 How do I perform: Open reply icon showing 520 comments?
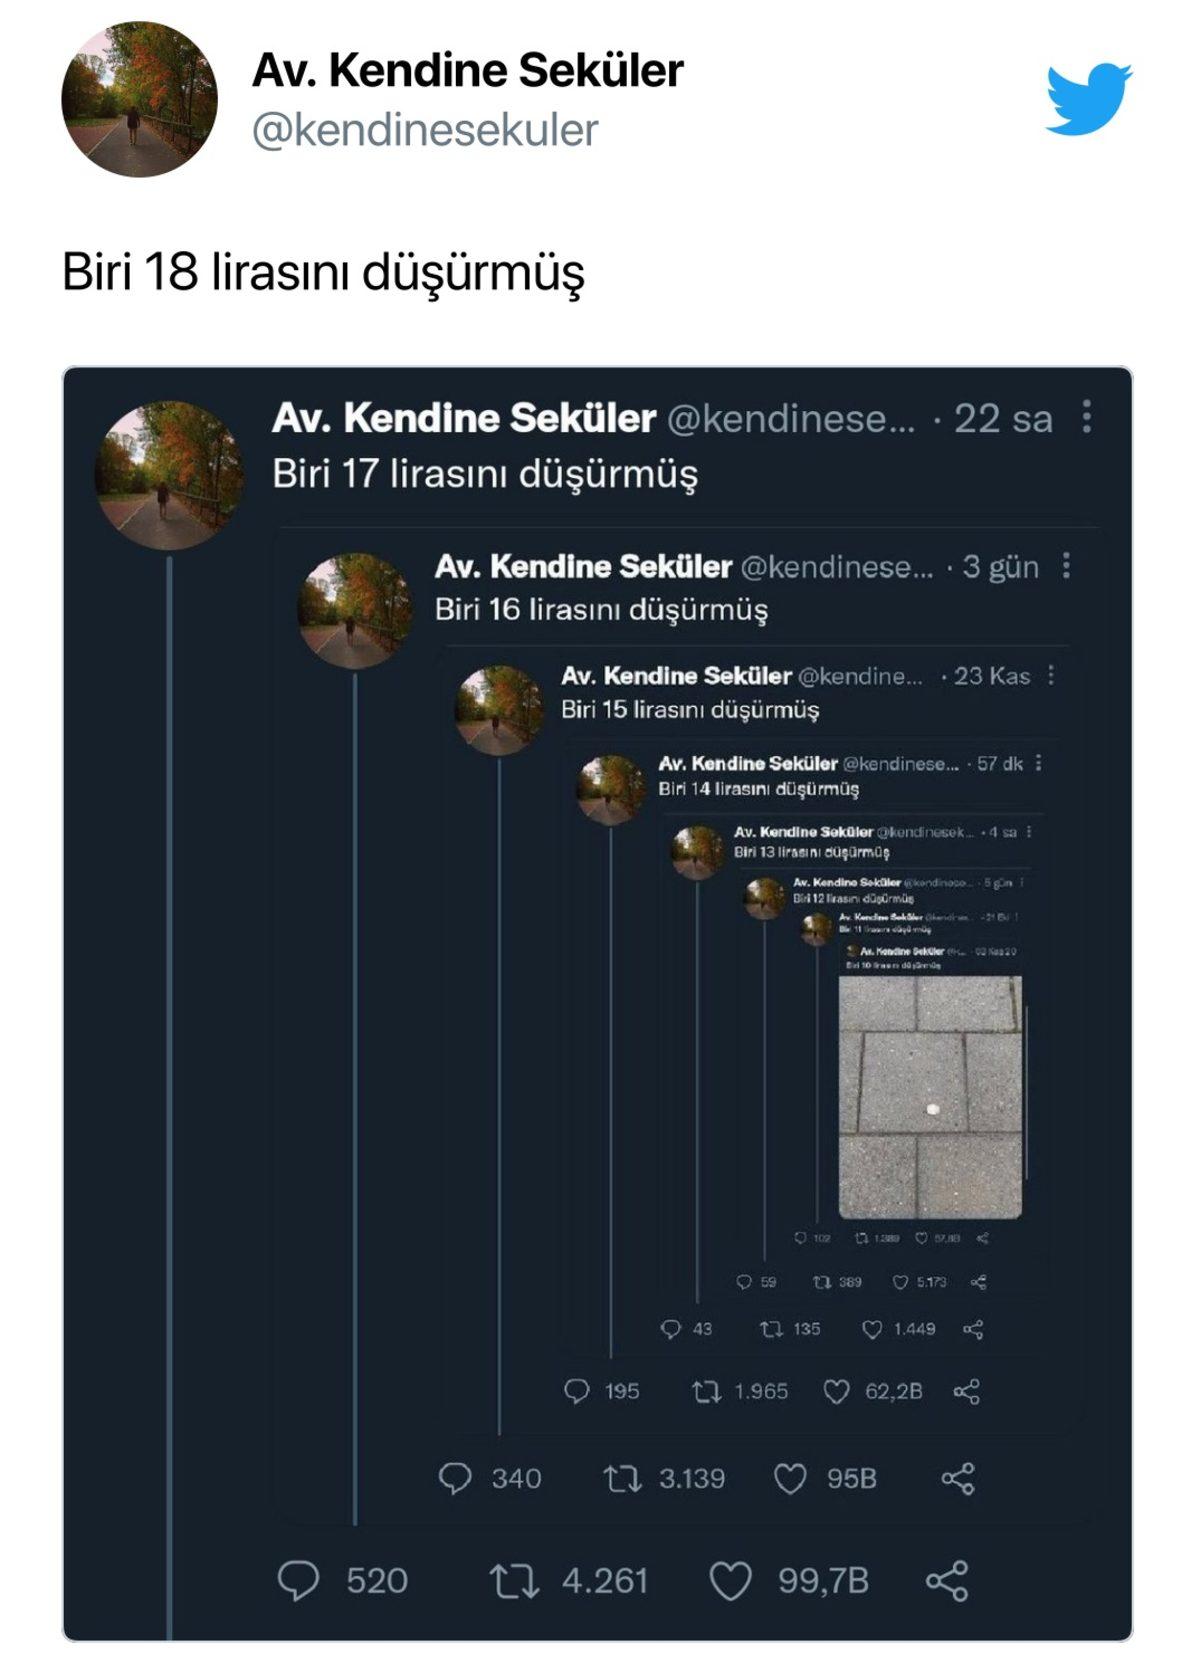point(298,1581)
